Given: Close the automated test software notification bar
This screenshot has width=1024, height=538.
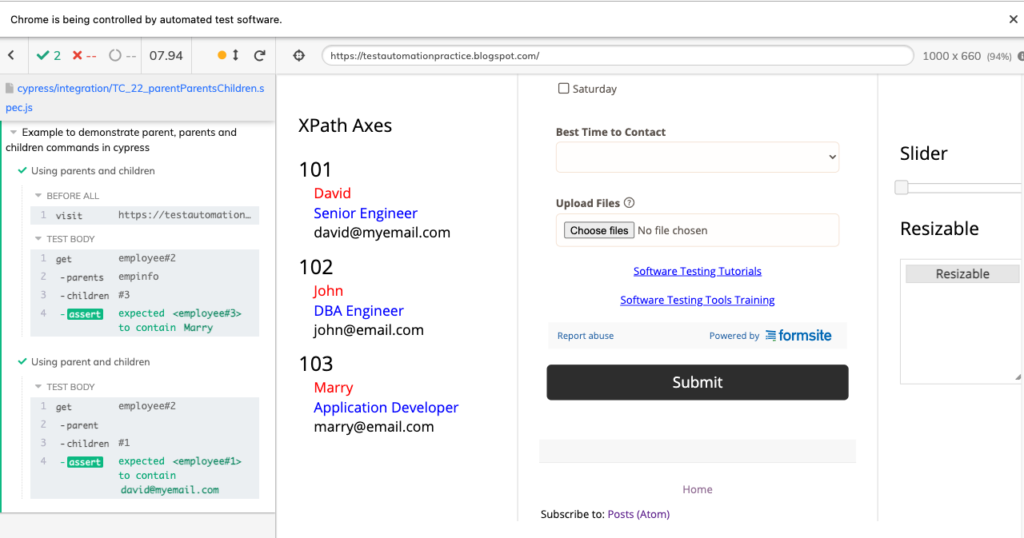Looking at the screenshot, I should pos(1013,20).
